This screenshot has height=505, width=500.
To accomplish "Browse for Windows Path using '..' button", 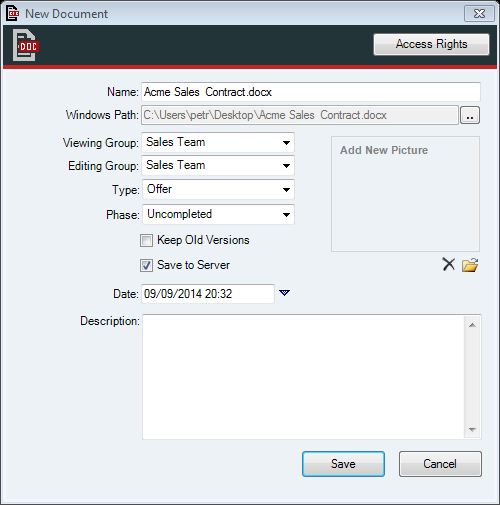I will pyautogui.click(x=470, y=115).
